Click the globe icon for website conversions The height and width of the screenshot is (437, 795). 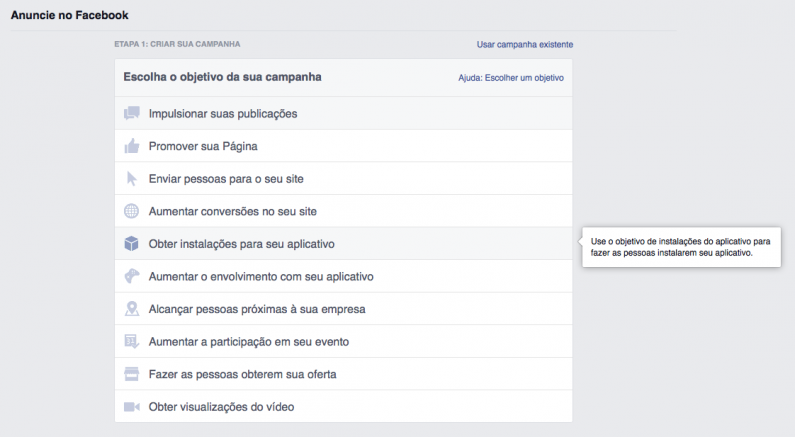point(131,211)
